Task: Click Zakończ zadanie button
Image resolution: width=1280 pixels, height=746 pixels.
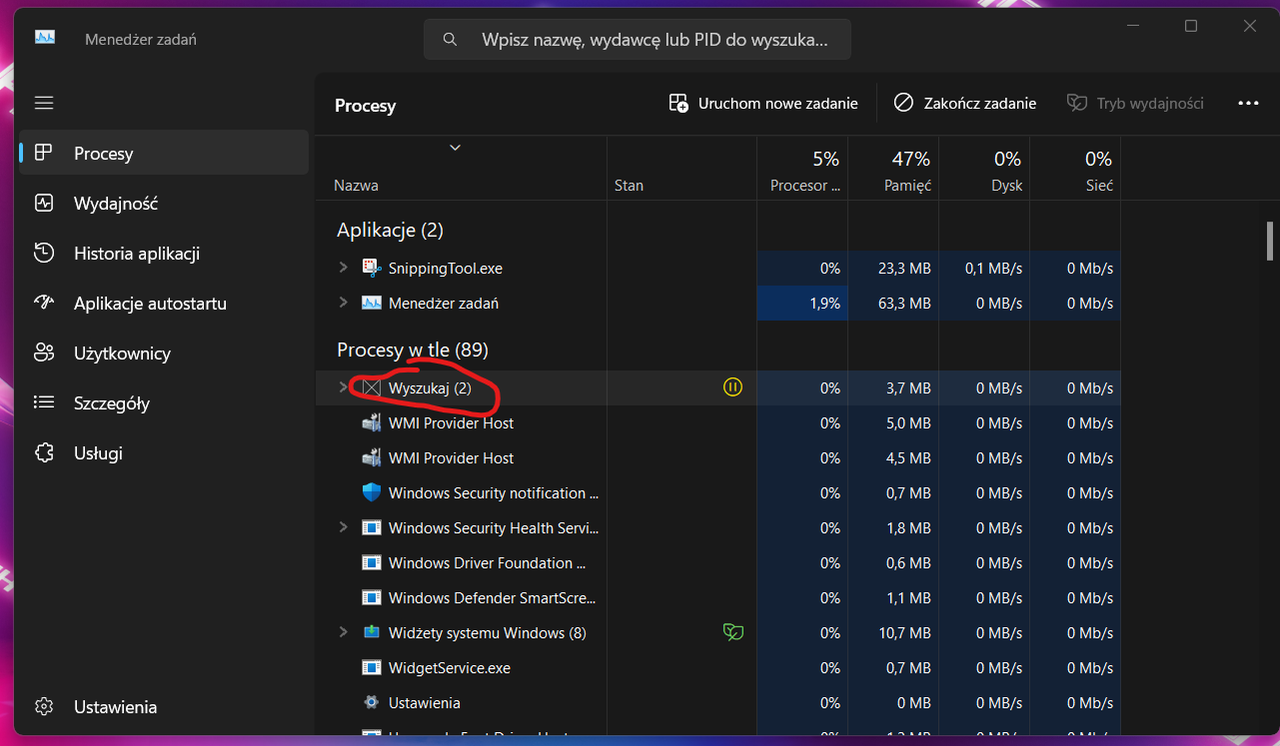Action: pyautogui.click(x=965, y=103)
